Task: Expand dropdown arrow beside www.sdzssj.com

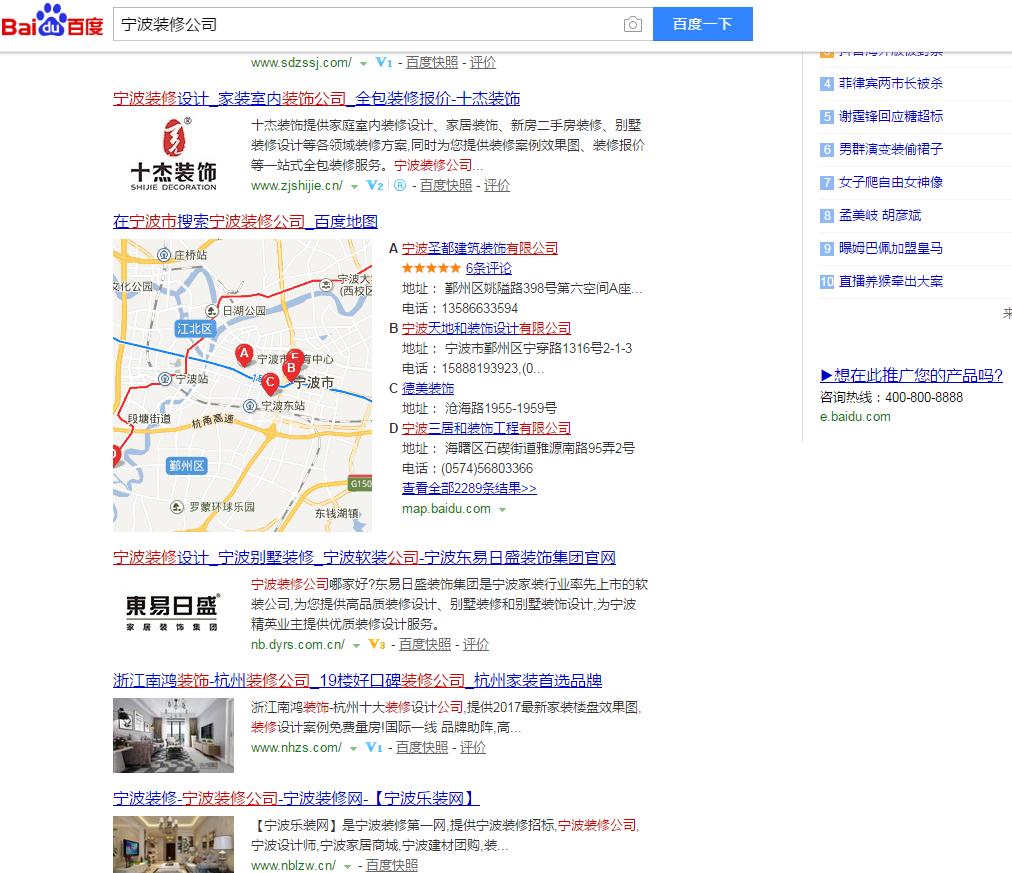Action: coord(363,63)
